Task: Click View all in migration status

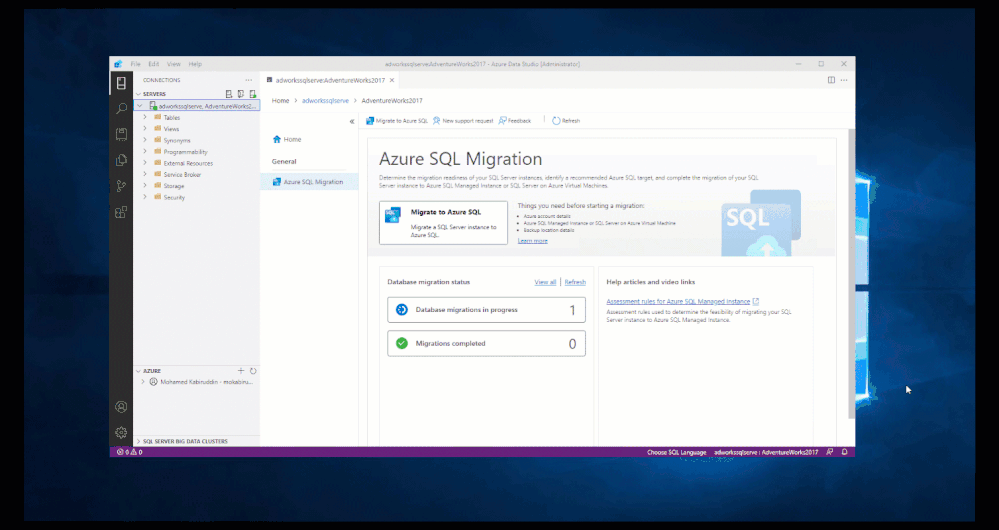Action: coord(545,282)
